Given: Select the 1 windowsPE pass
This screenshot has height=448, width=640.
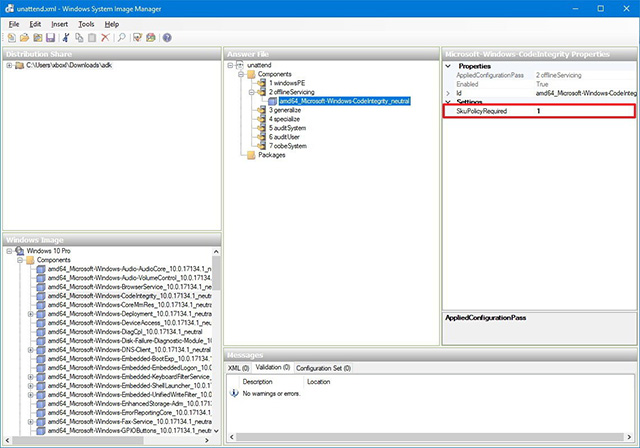Looking at the screenshot, I should pos(287,83).
